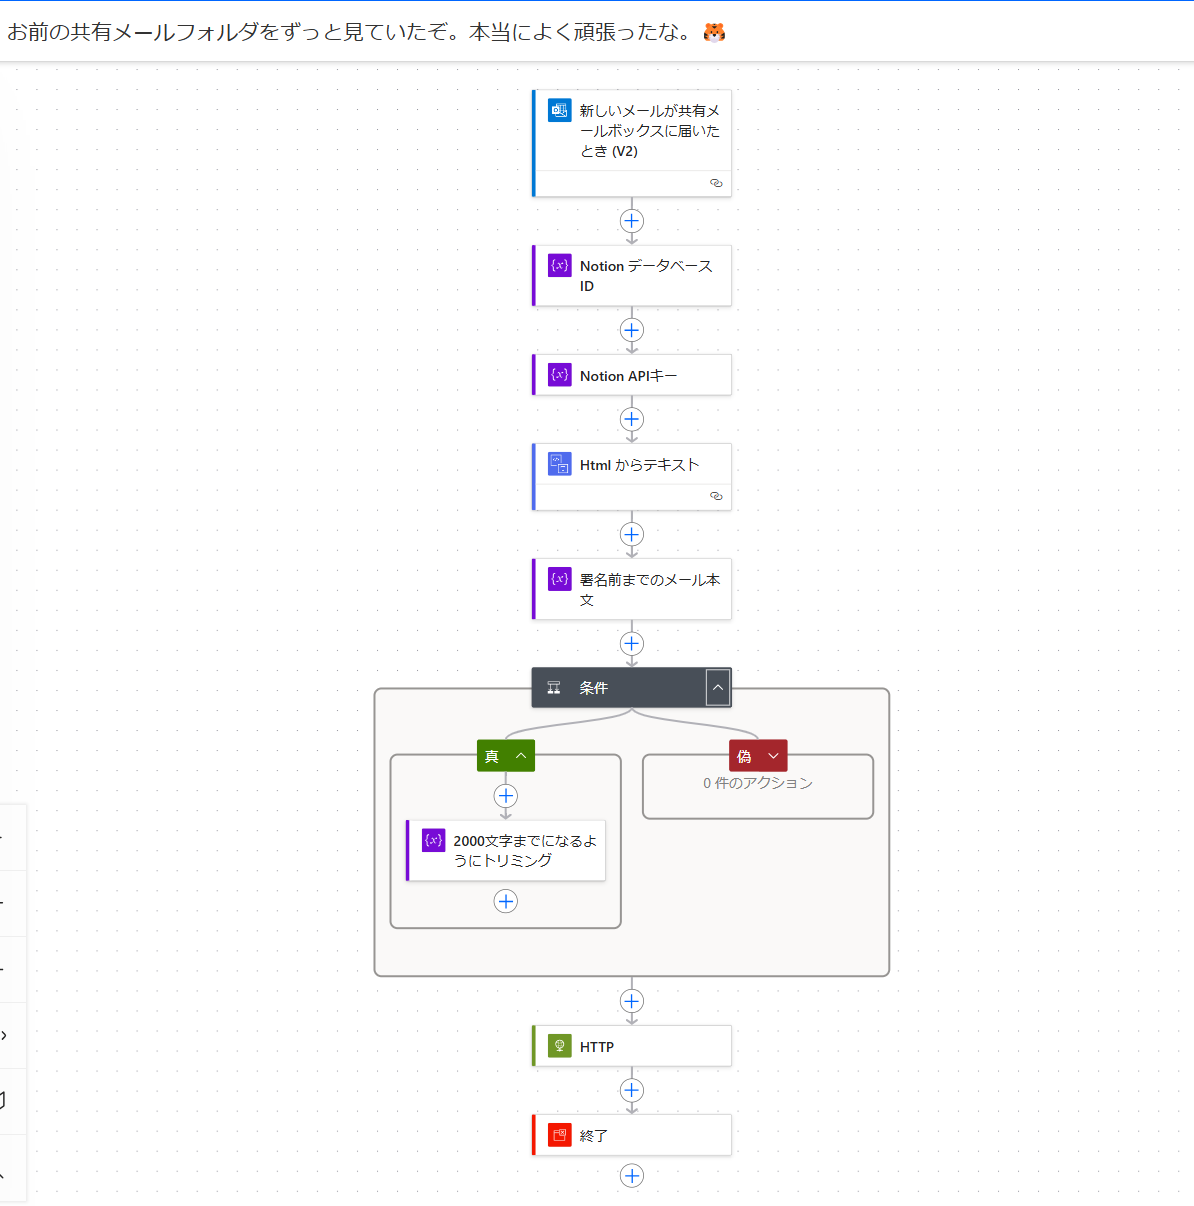
Task: Click the connection link icon on the trigger card
Action: [x=716, y=183]
